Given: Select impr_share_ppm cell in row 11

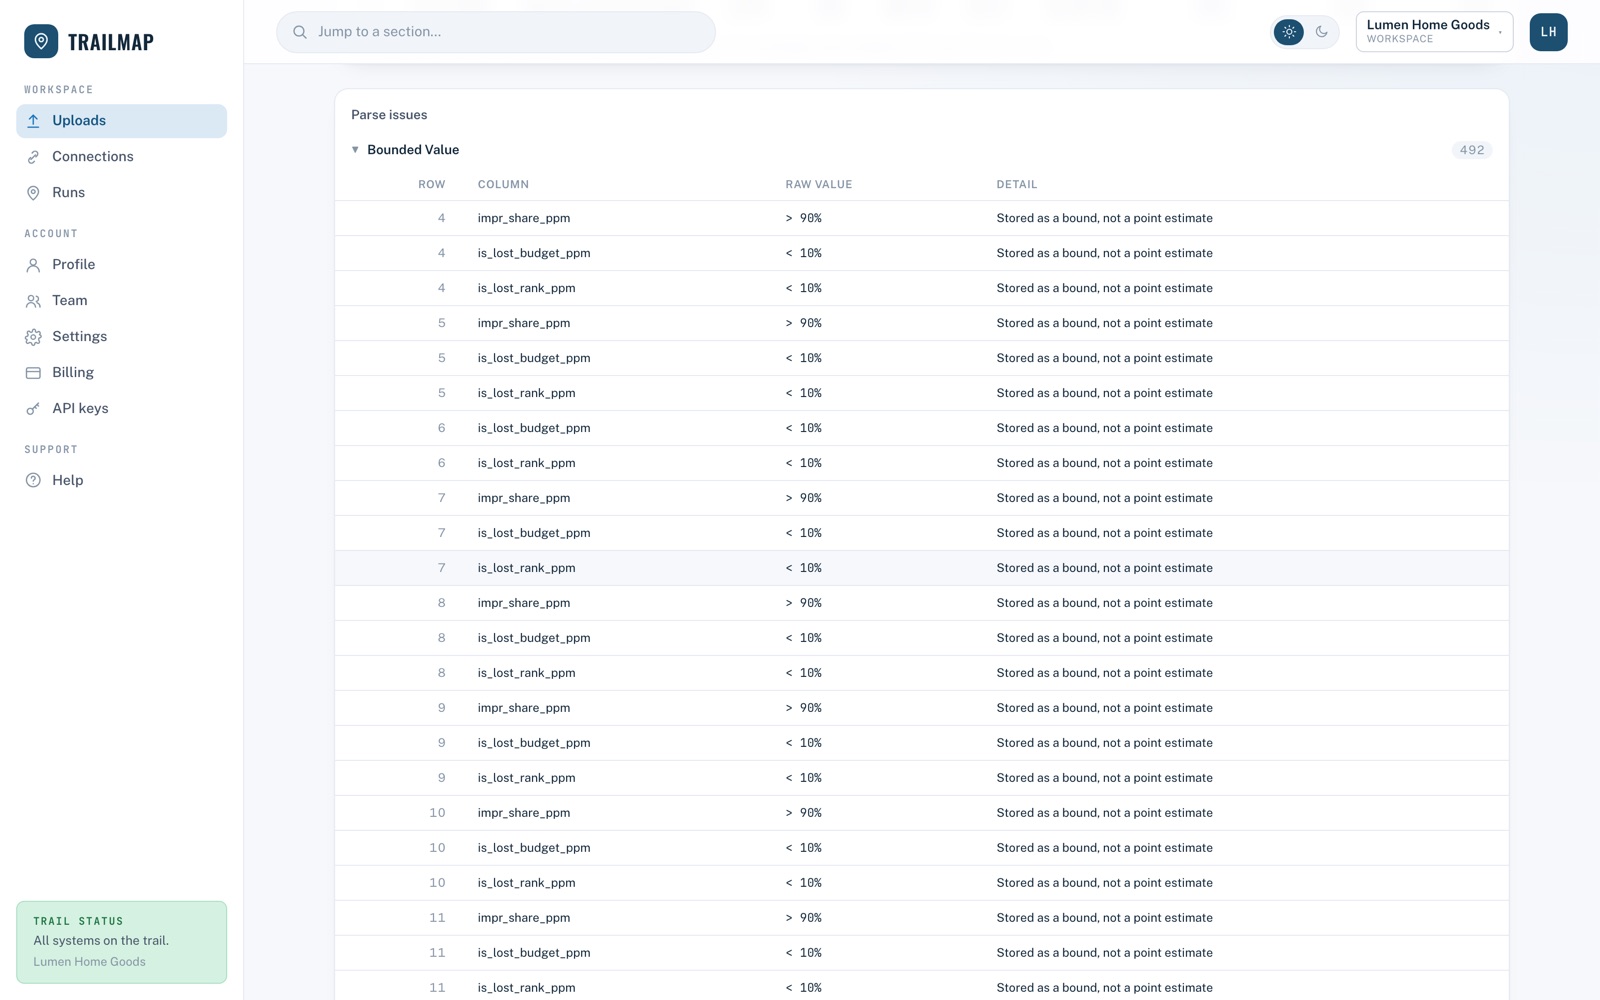Looking at the screenshot, I should [x=524, y=918].
